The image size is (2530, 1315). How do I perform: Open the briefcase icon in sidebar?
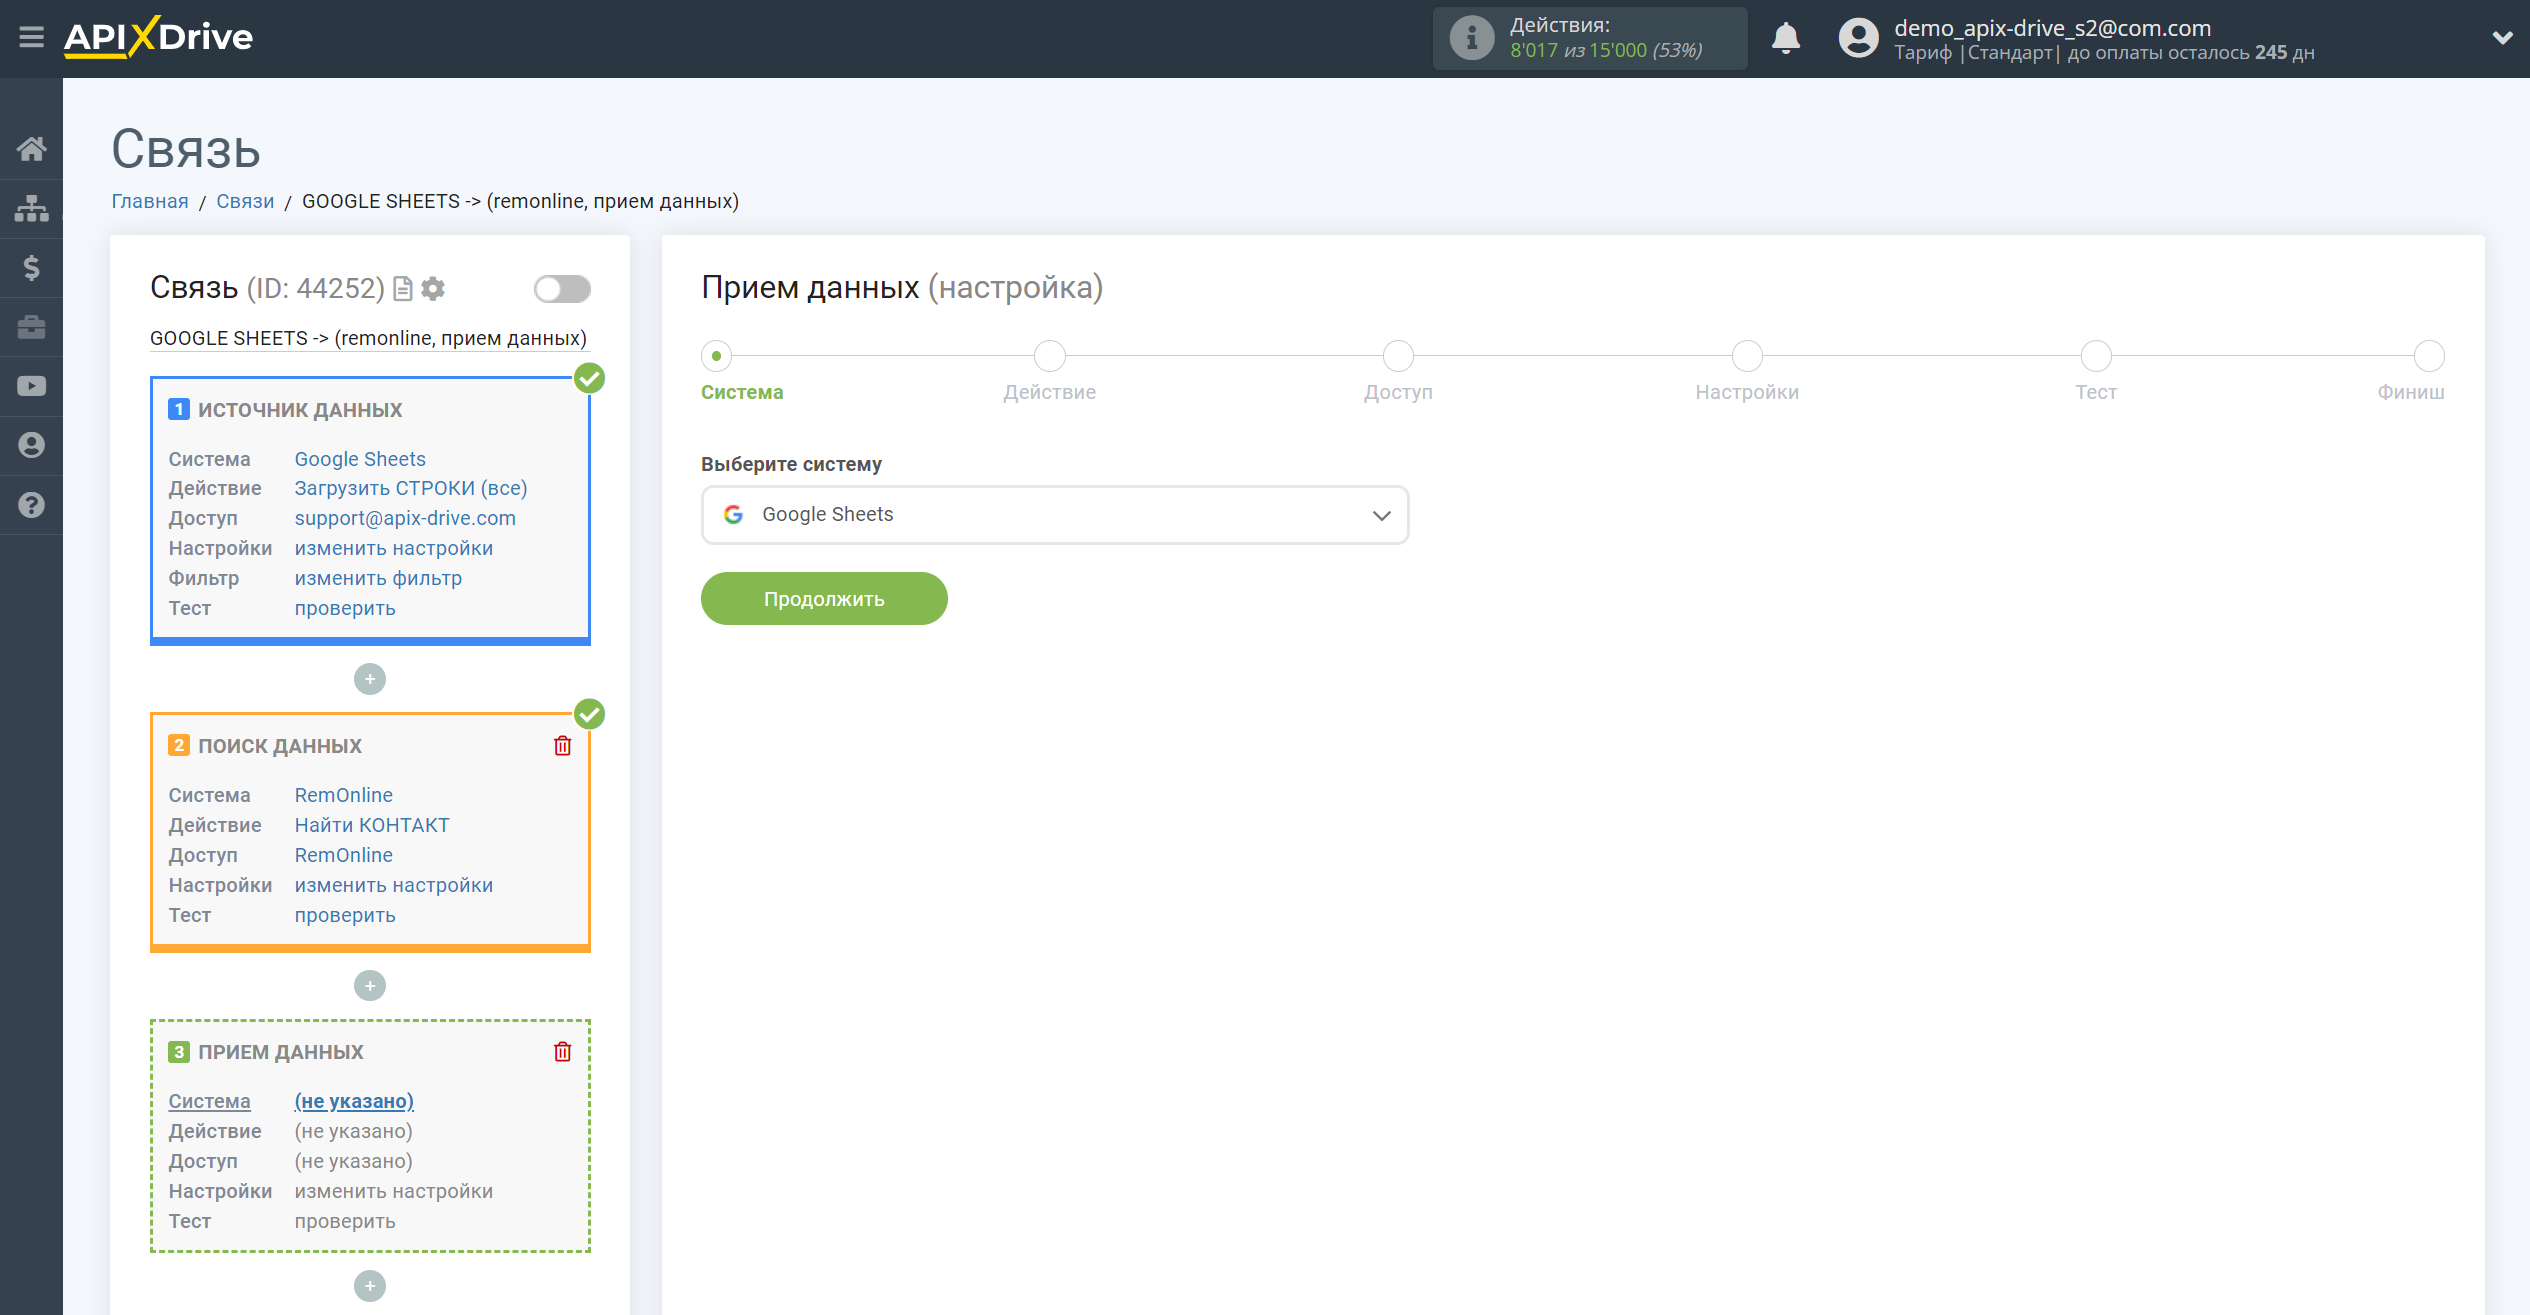pyautogui.click(x=31, y=326)
